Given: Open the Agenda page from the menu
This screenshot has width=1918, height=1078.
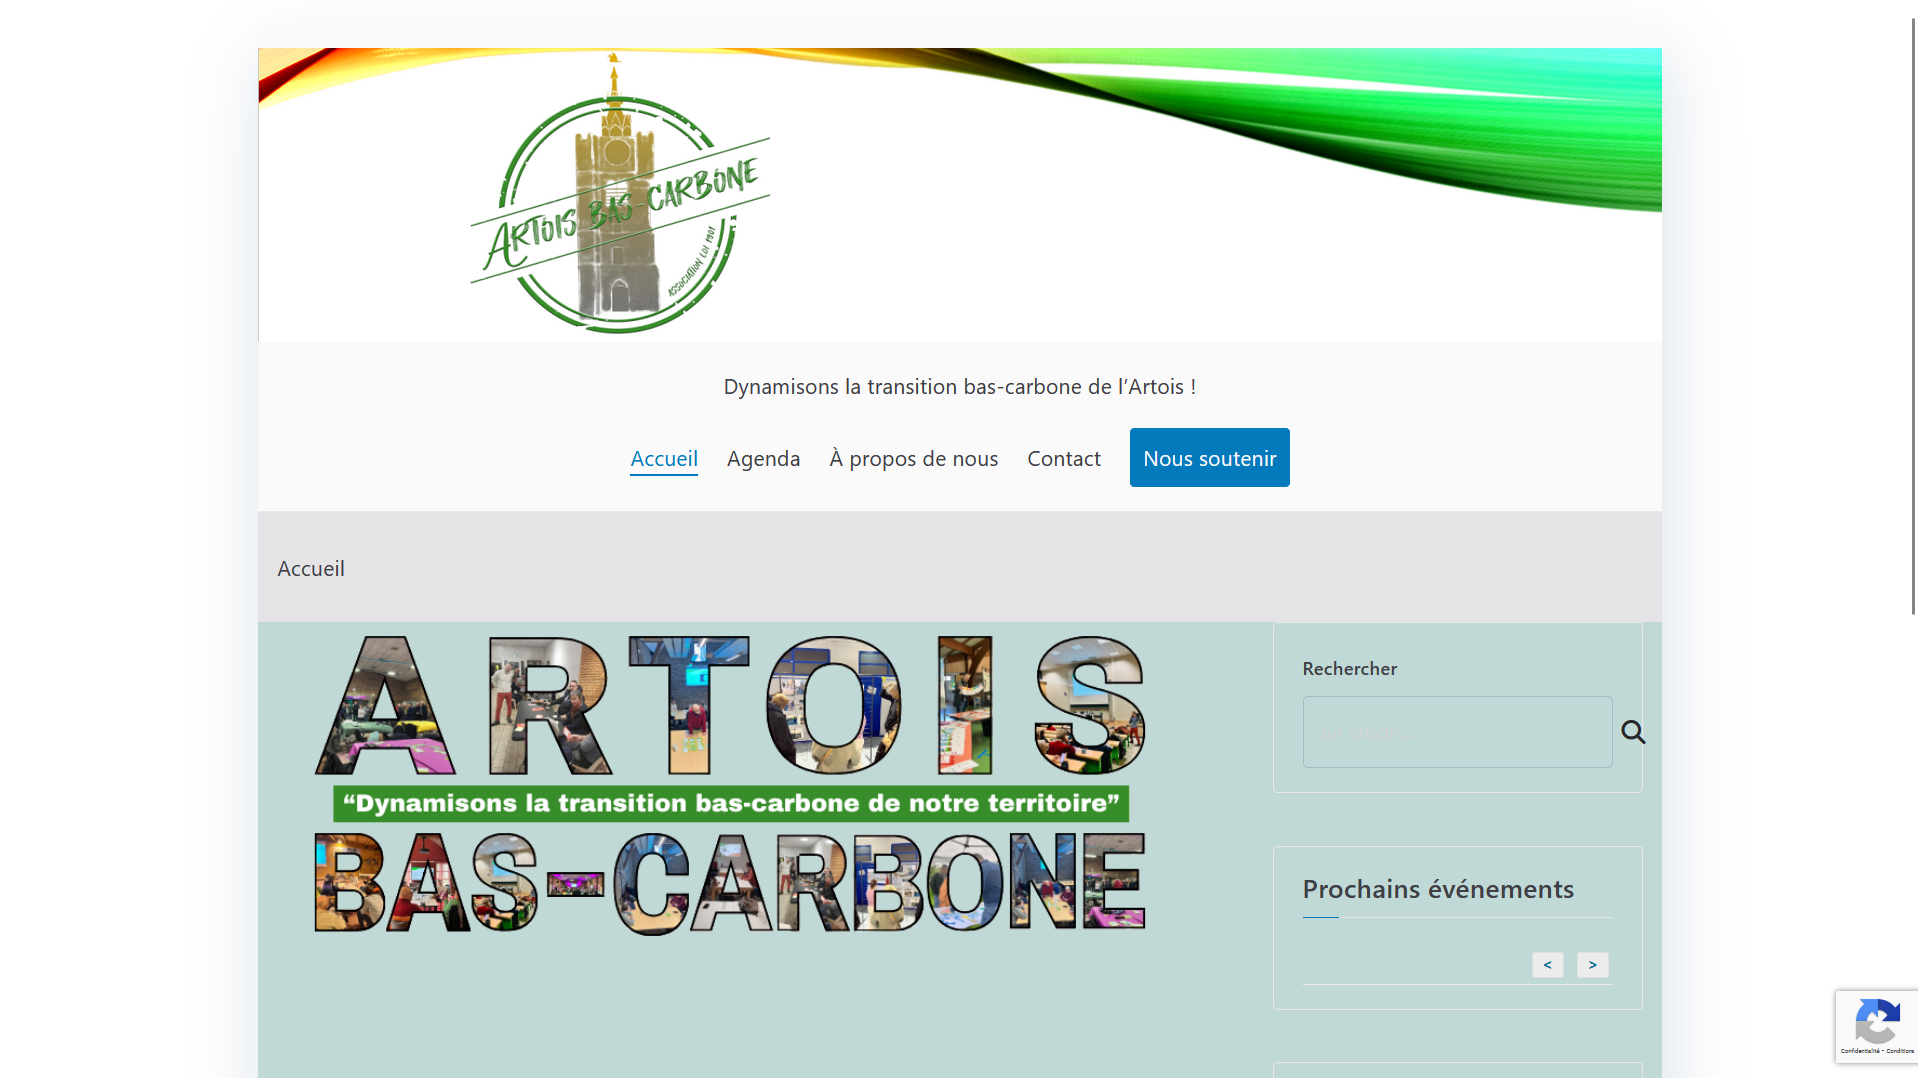Looking at the screenshot, I should pos(763,458).
